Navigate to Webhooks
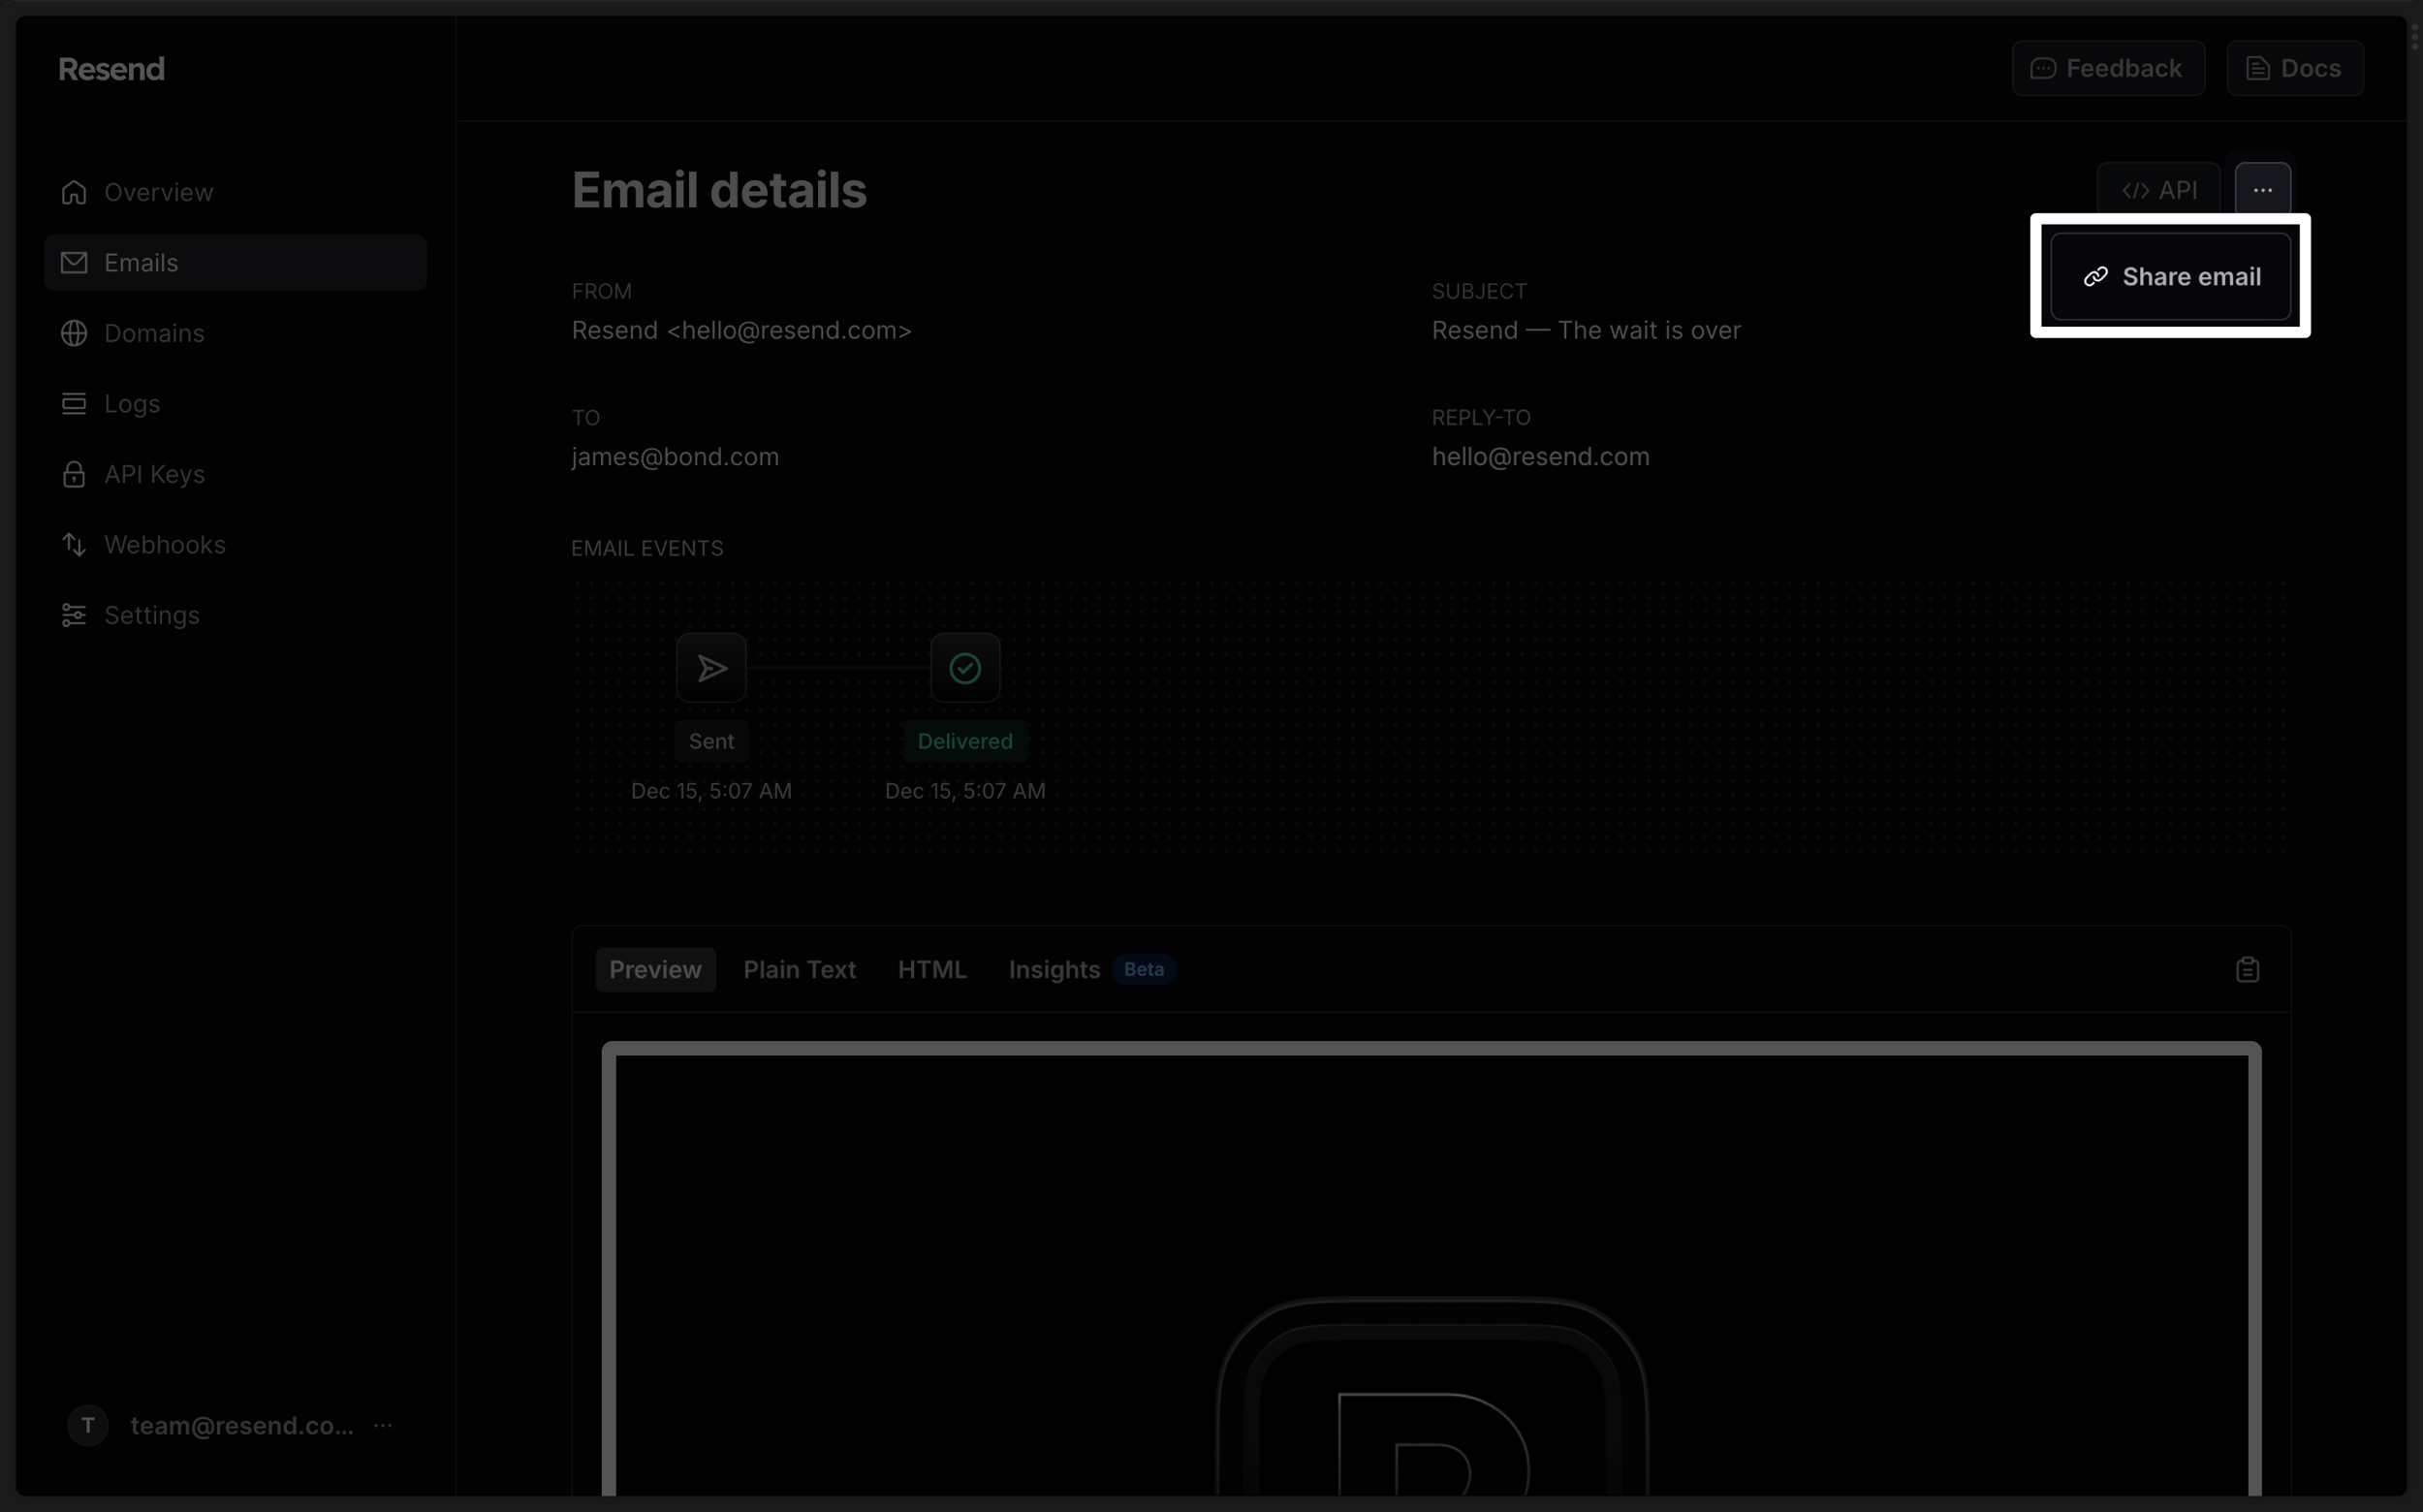The image size is (2423, 1512). (x=236, y=545)
